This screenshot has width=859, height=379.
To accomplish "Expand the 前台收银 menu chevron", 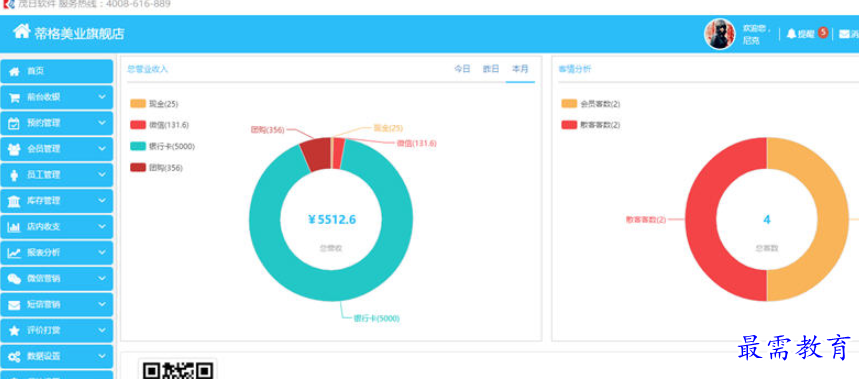I will click(x=102, y=97).
